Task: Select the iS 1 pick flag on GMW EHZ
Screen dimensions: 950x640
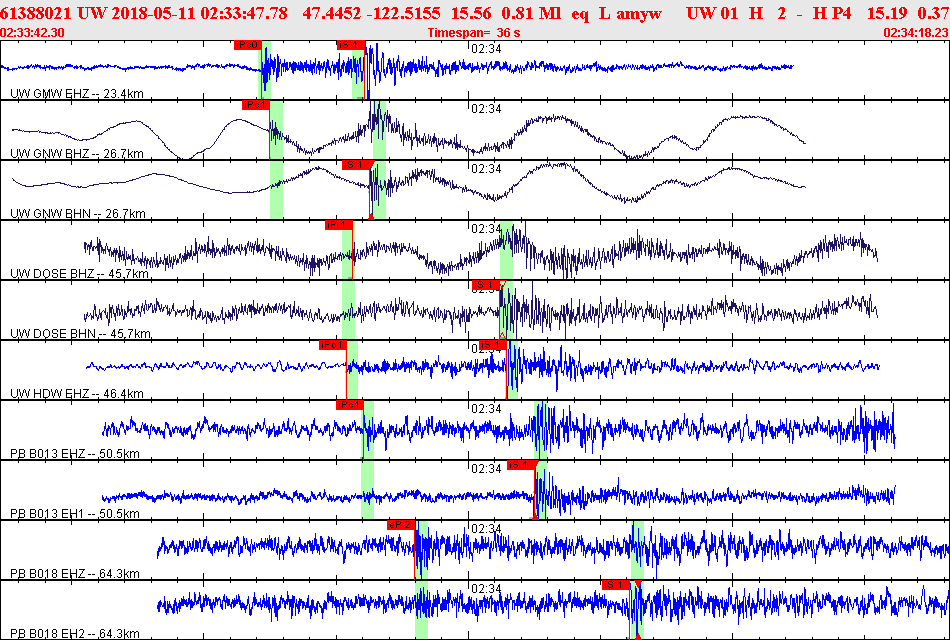Action: 351,45
